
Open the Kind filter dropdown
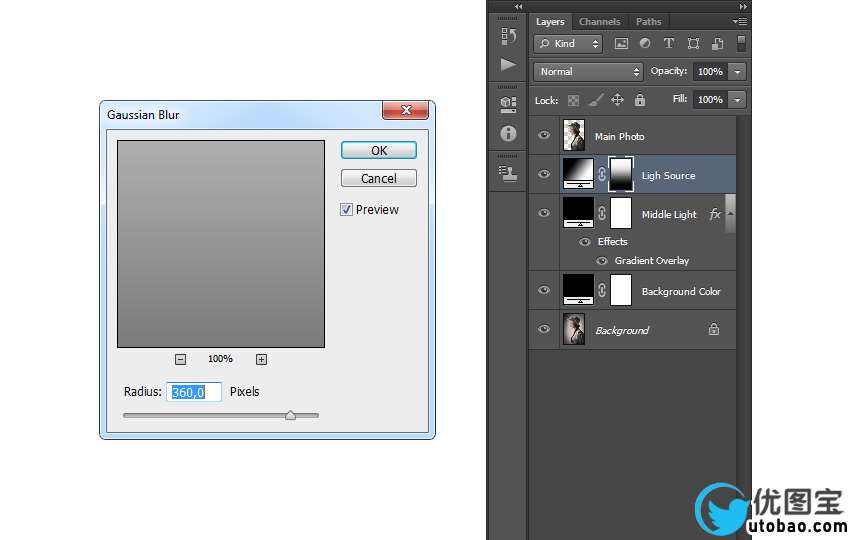point(569,43)
